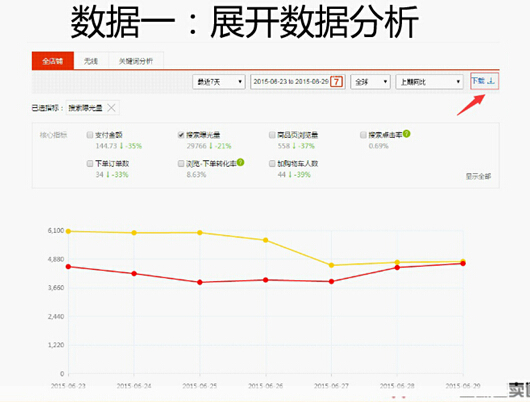
Task: Click the 下载 download button
Action: [x=484, y=81]
